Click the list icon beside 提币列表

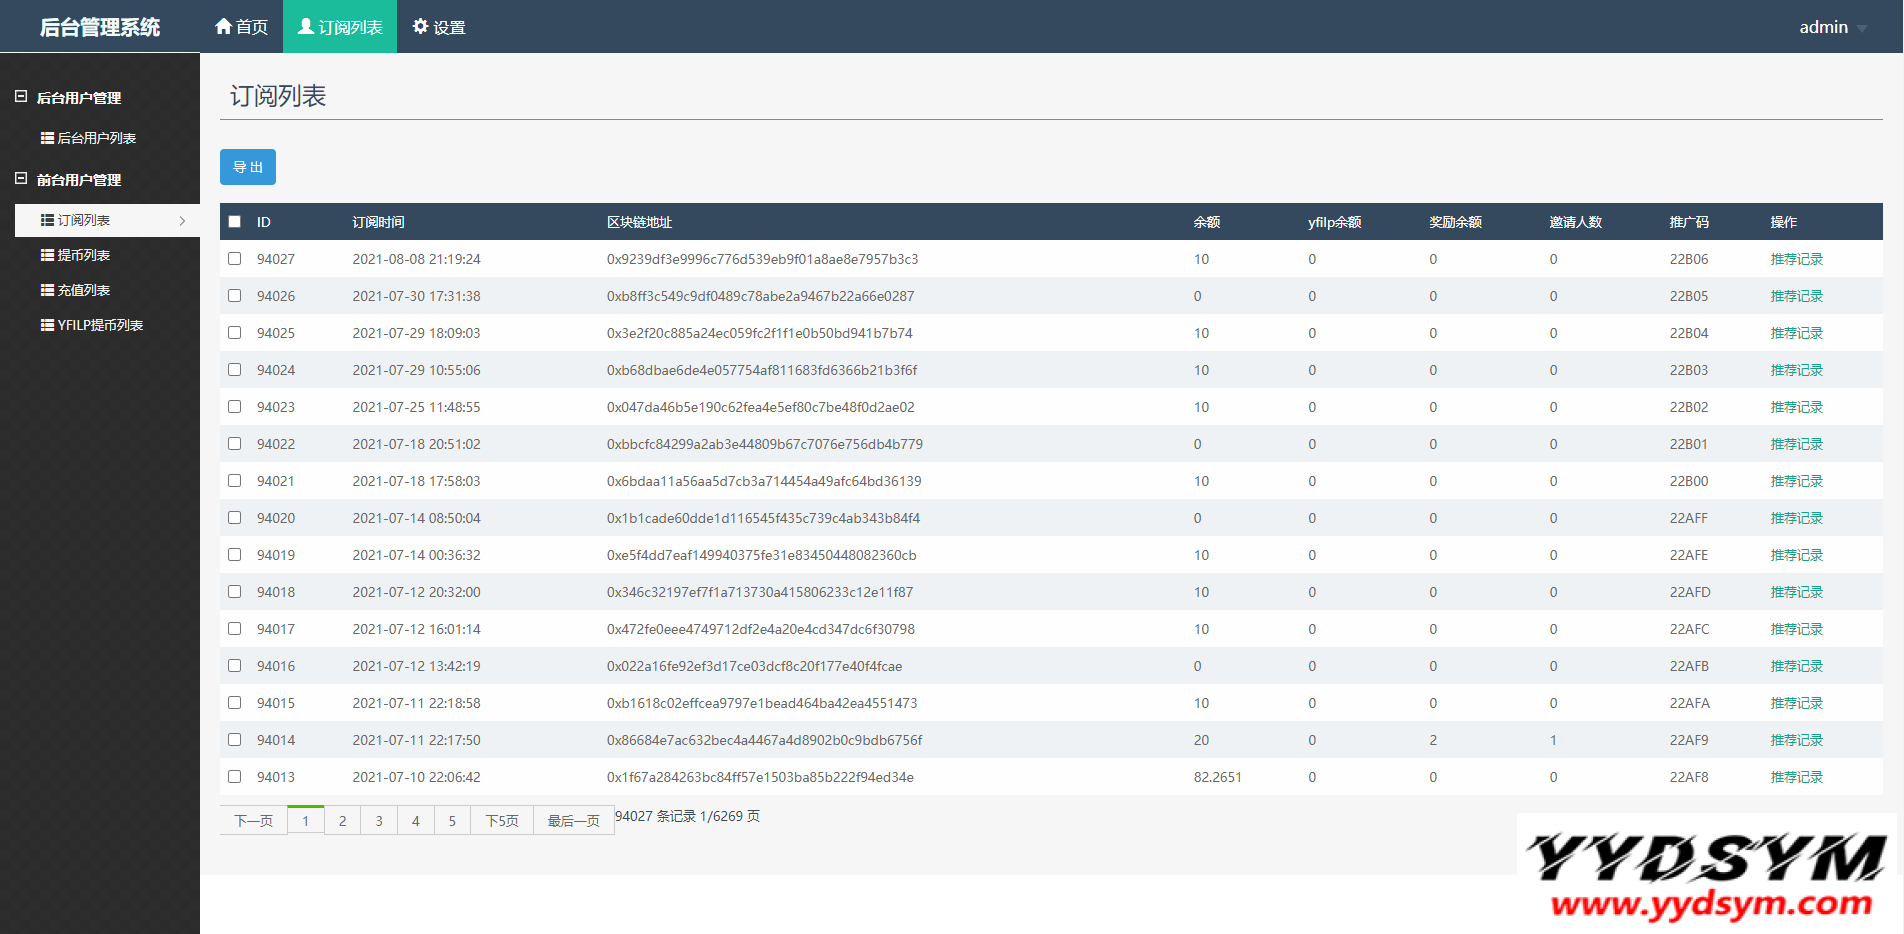pos(47,255)
